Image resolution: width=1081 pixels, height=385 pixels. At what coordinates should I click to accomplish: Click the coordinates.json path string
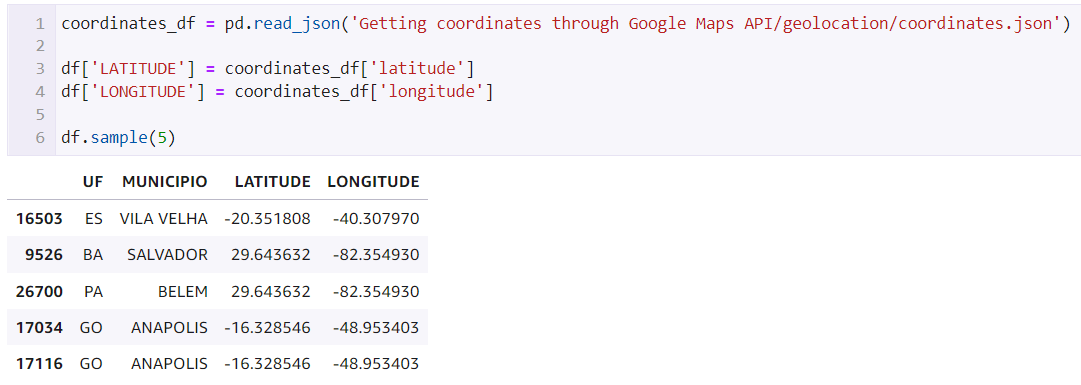707,24
